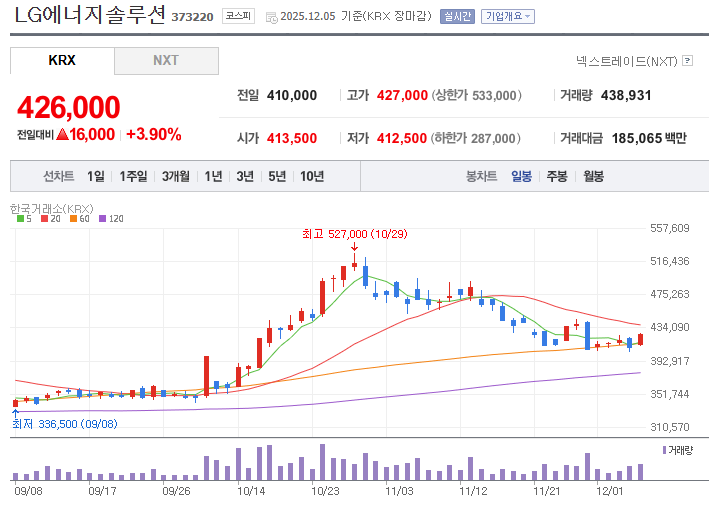This screenshot has height=506, width=709.
Task: Open the 넥스트레이드(NXT) help icon
Action: (687, 61)
